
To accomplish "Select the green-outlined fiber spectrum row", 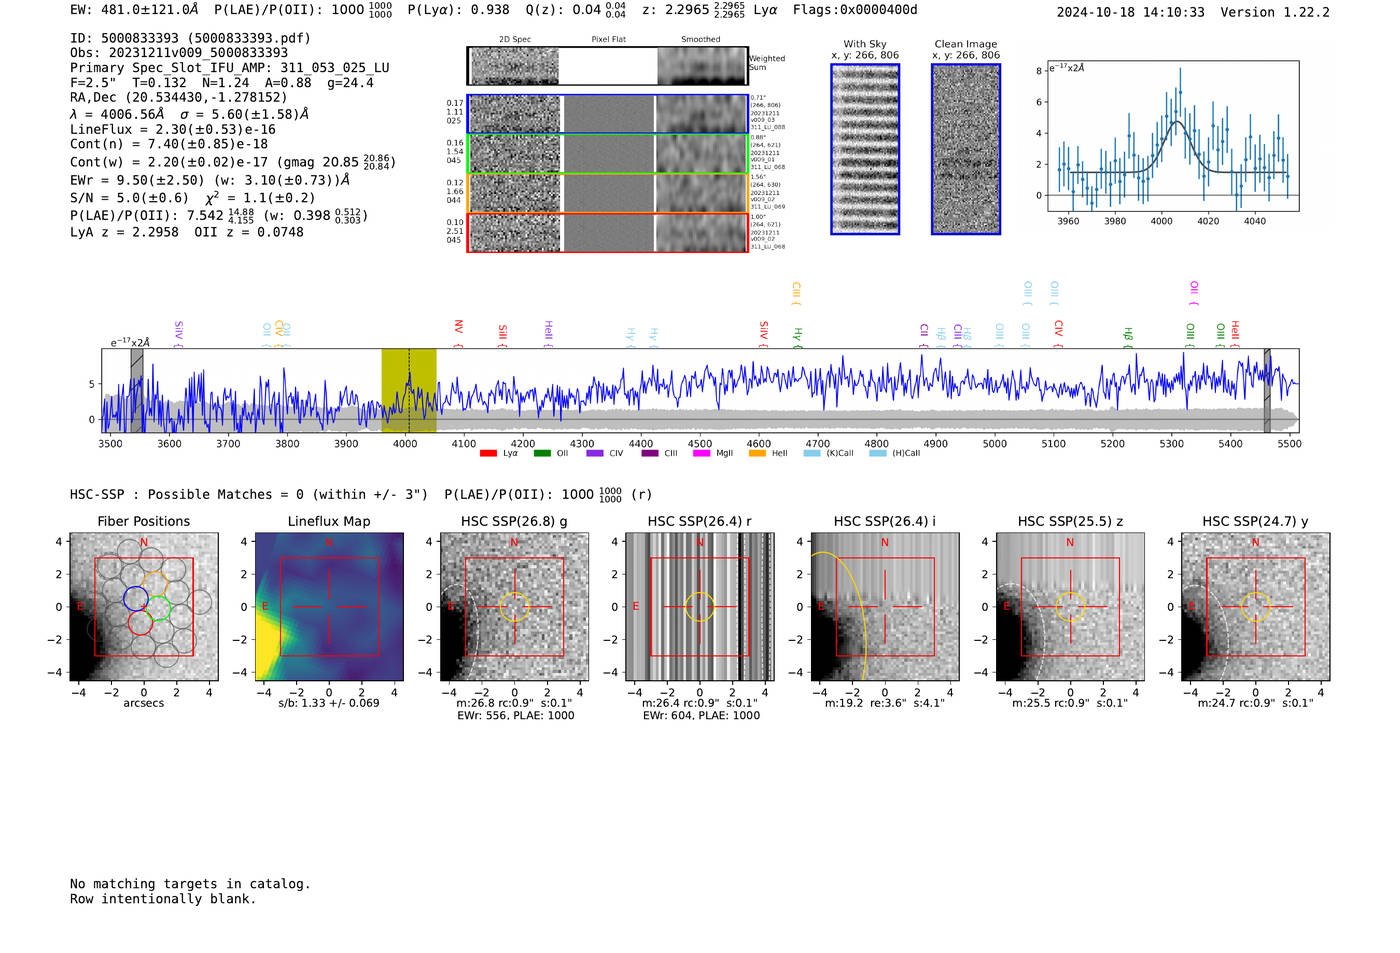I will tap(608, 153).
